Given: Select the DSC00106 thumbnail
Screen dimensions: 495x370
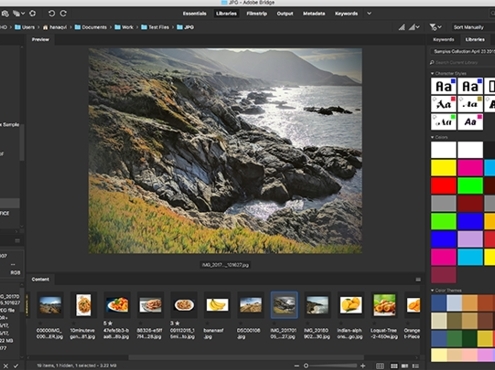Looking at the screenshot, I should [251, 305].
